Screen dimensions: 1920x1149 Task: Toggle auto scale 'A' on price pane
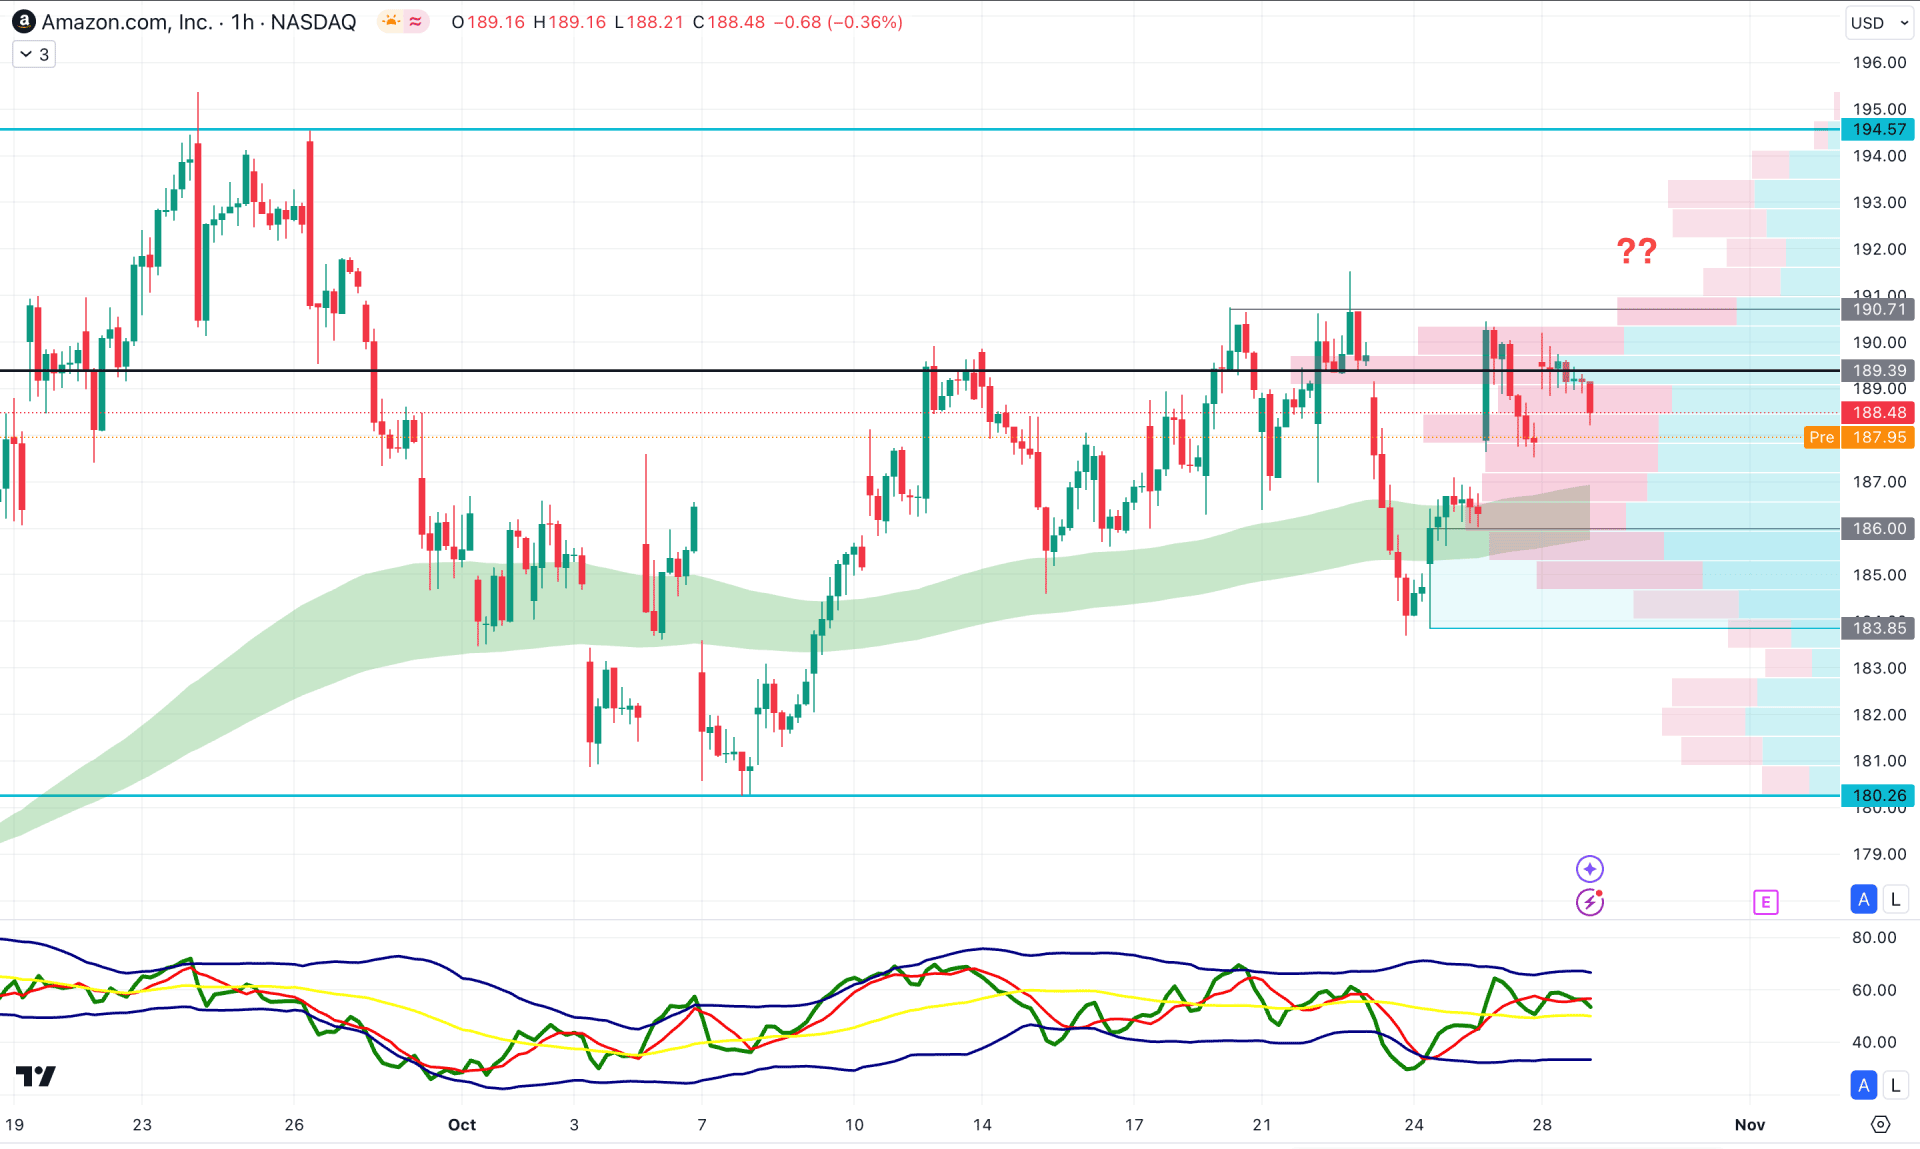tap(1863, 899)
